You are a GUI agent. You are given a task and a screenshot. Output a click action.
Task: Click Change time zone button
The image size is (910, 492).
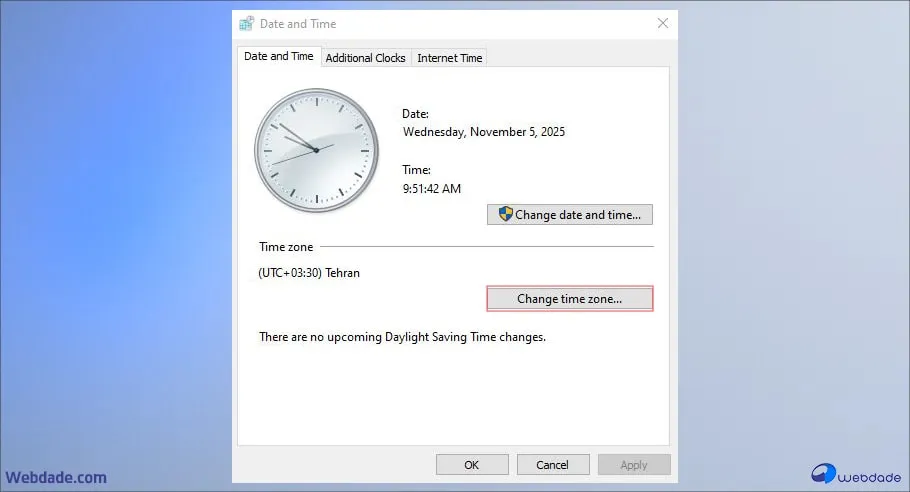point(570,299)
